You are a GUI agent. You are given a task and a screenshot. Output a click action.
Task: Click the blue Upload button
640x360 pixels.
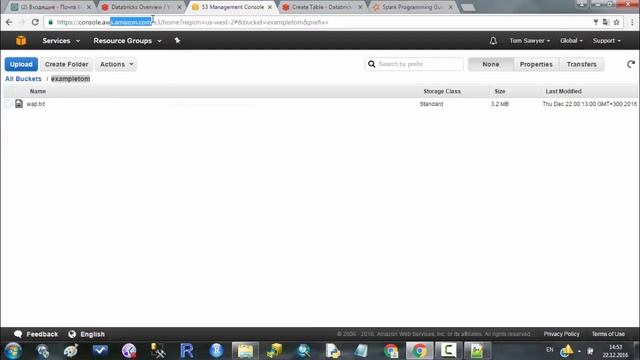coord(21,64)
